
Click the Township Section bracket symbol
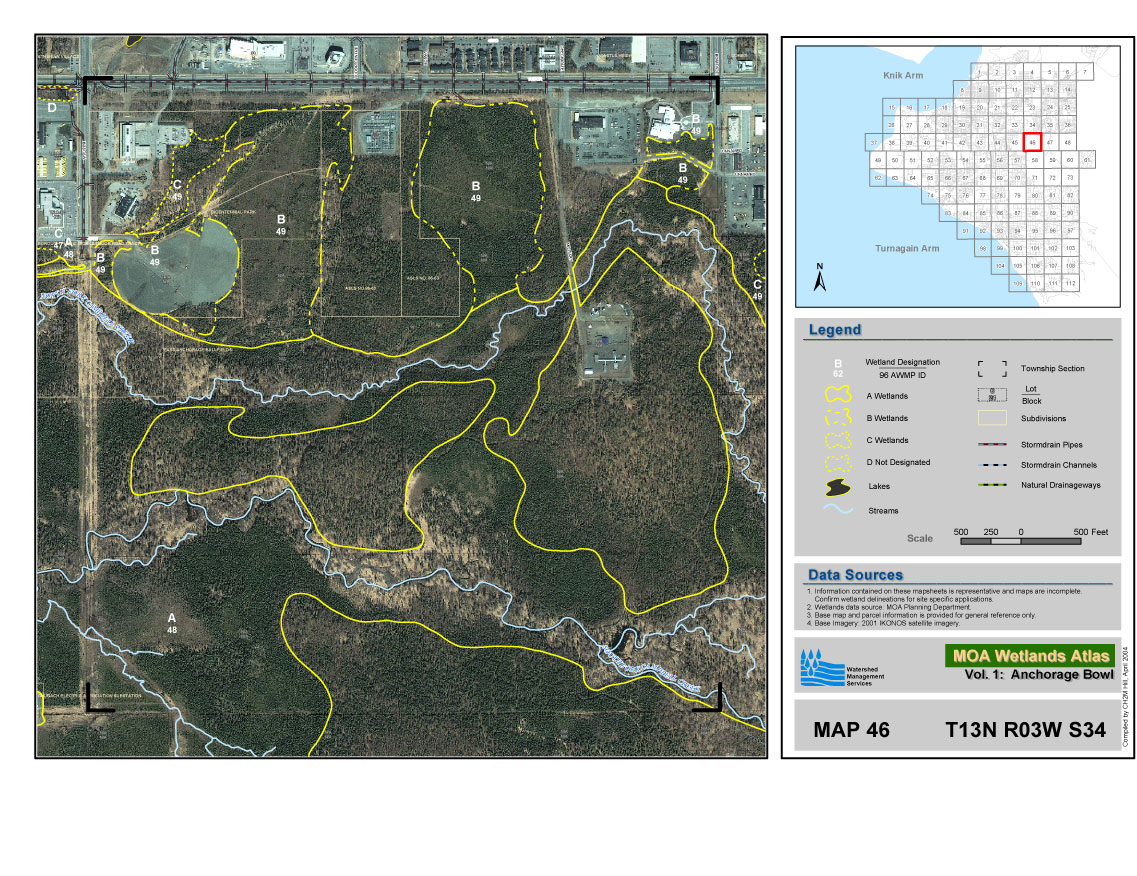coord(991,369)
